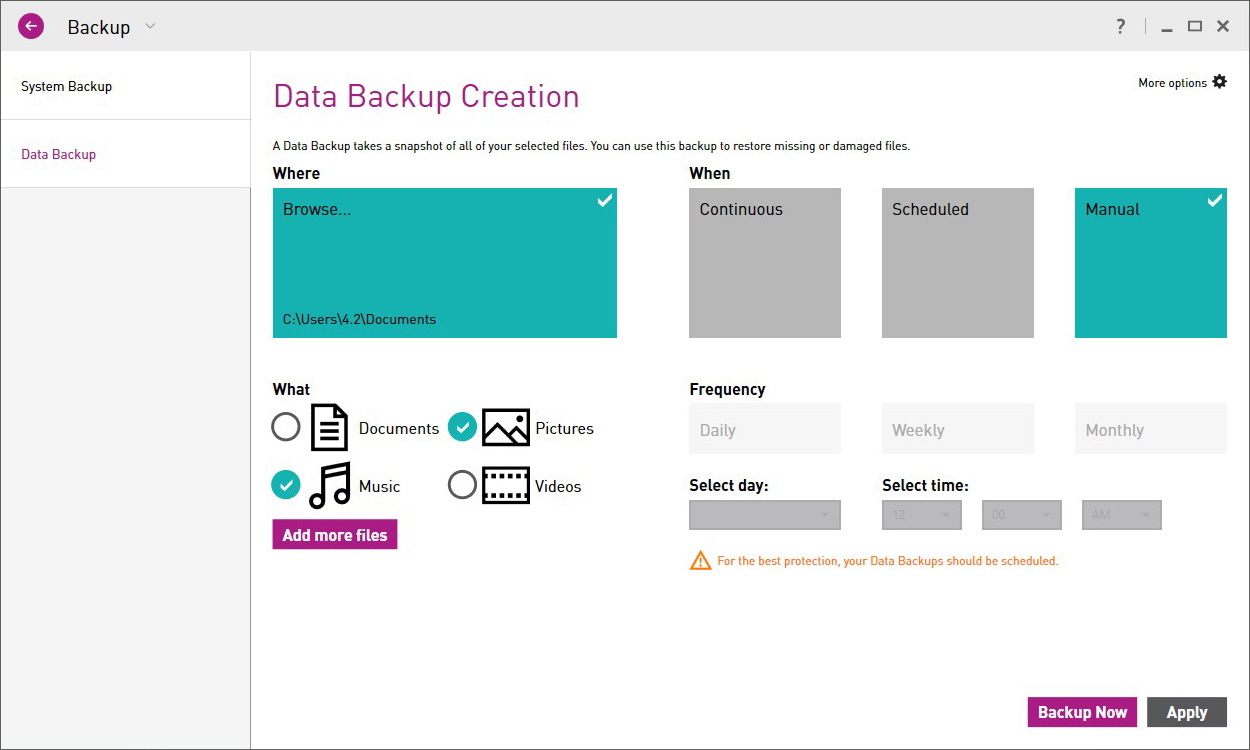Switch to Data Backup tab
This screenshot has height=750, width=1250.
coord(125,154)
